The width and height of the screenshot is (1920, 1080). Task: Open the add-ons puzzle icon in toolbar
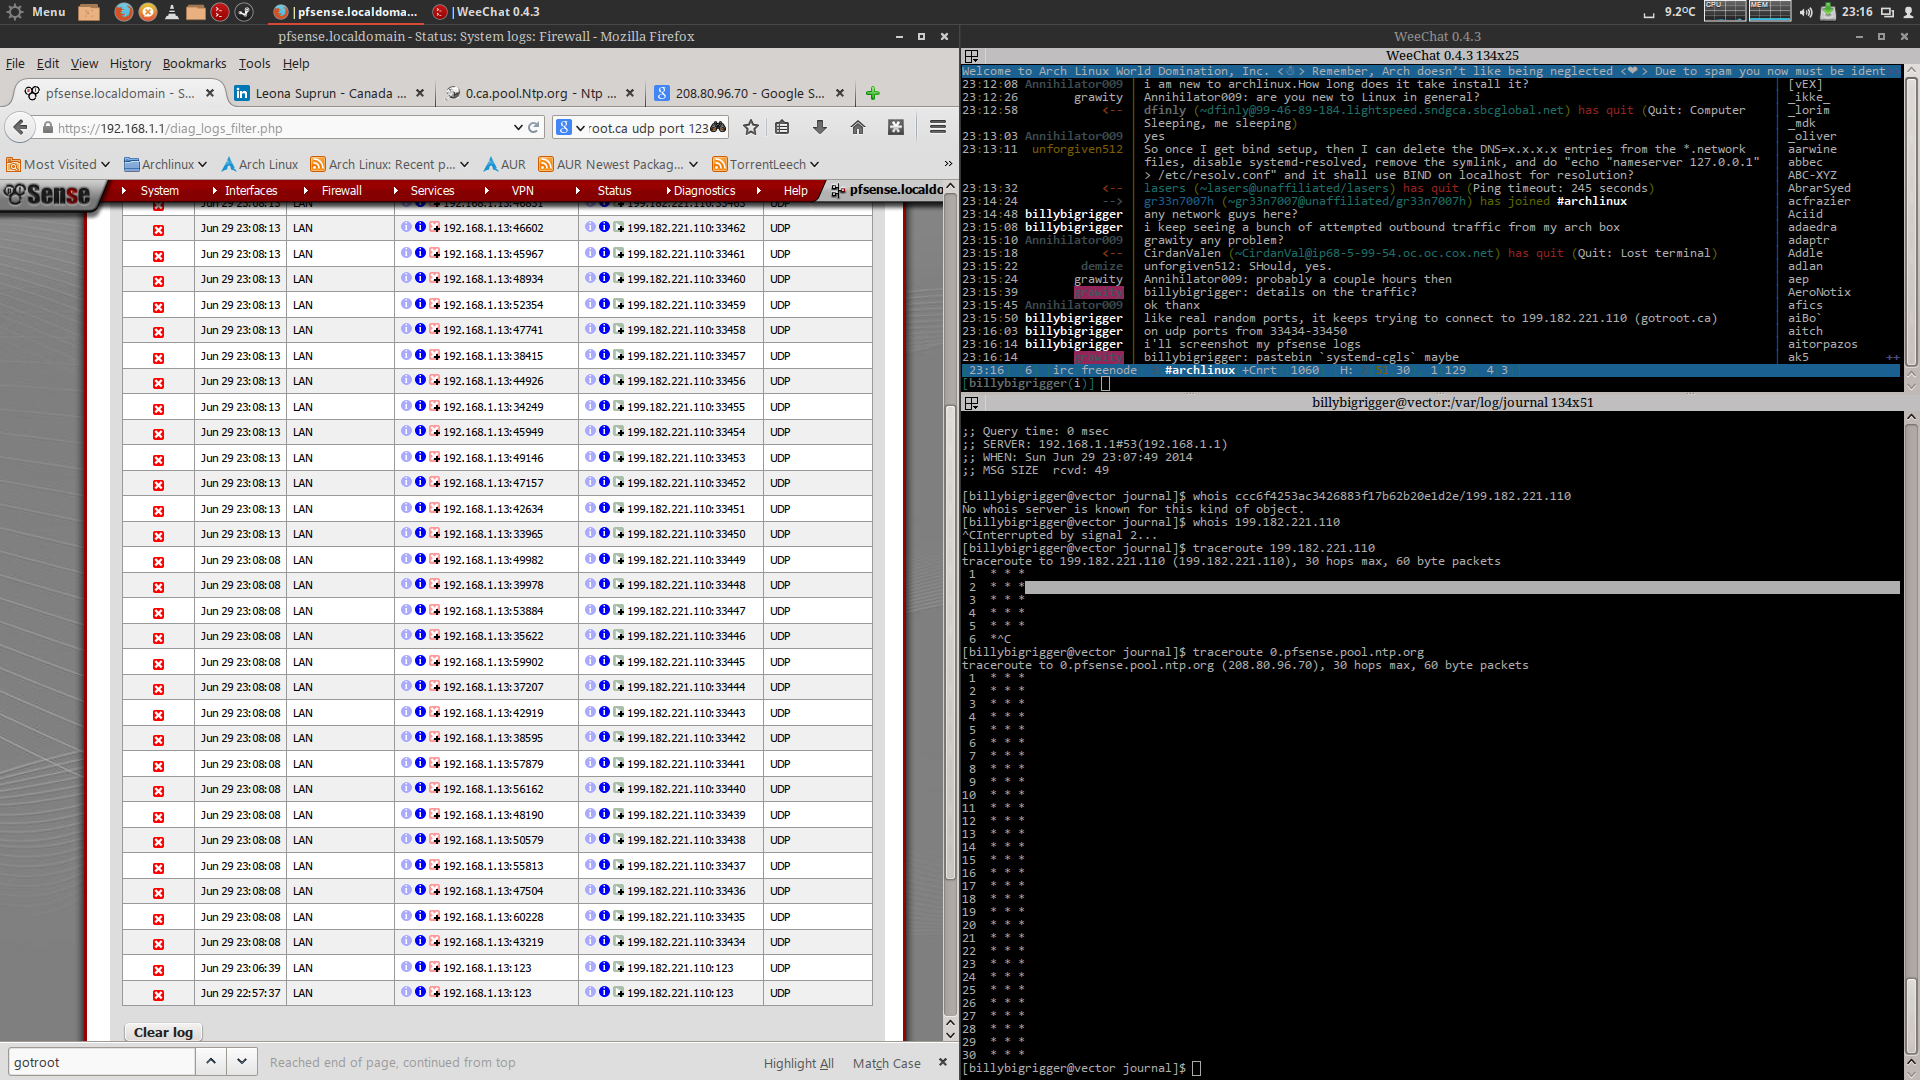[896, 127]
